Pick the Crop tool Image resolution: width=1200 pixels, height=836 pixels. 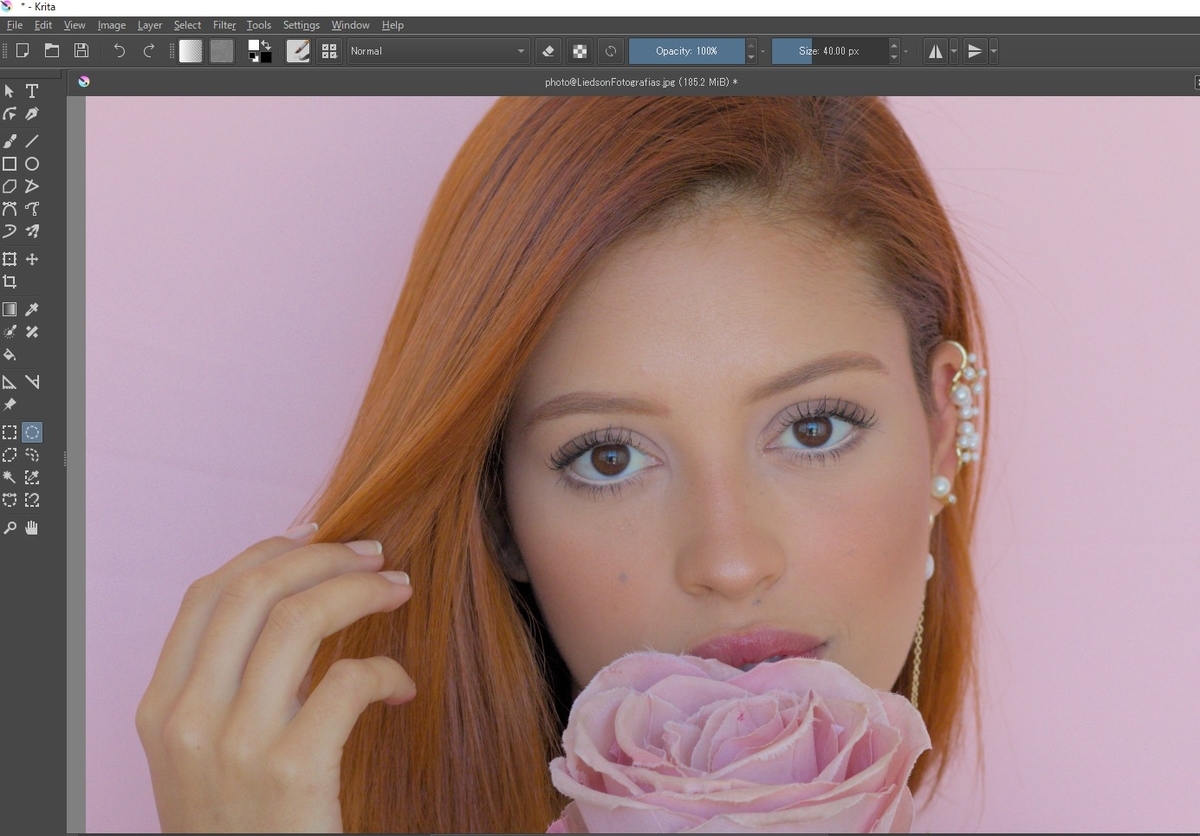pos(10,282)
